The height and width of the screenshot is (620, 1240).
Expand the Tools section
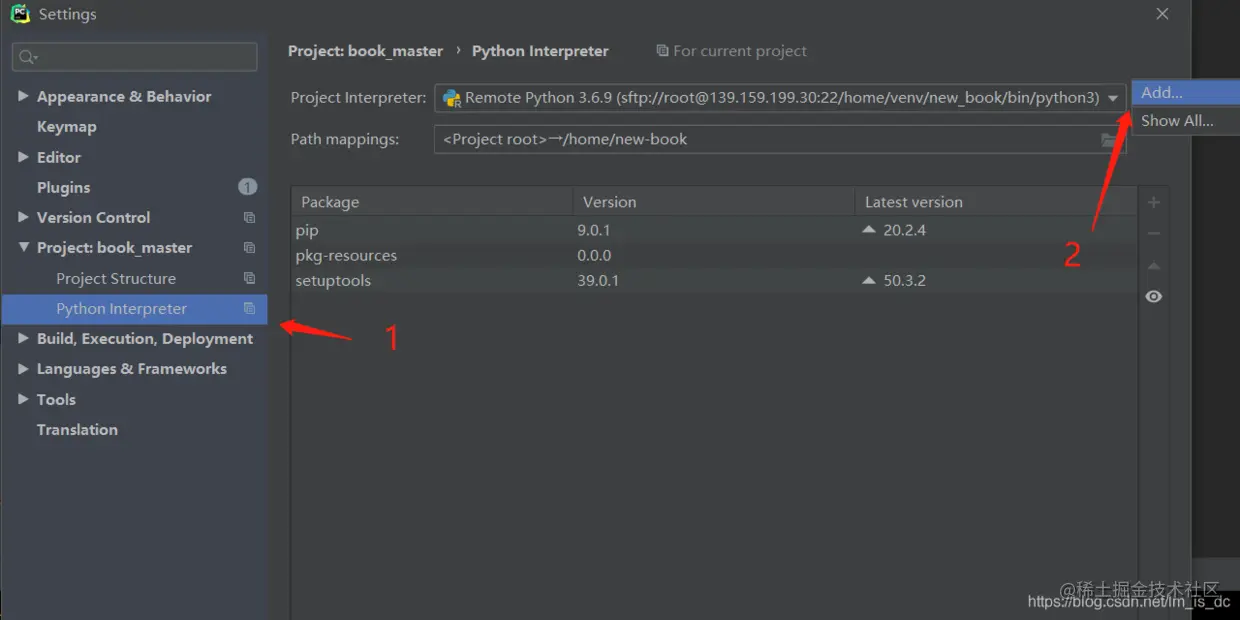[23, 399]
